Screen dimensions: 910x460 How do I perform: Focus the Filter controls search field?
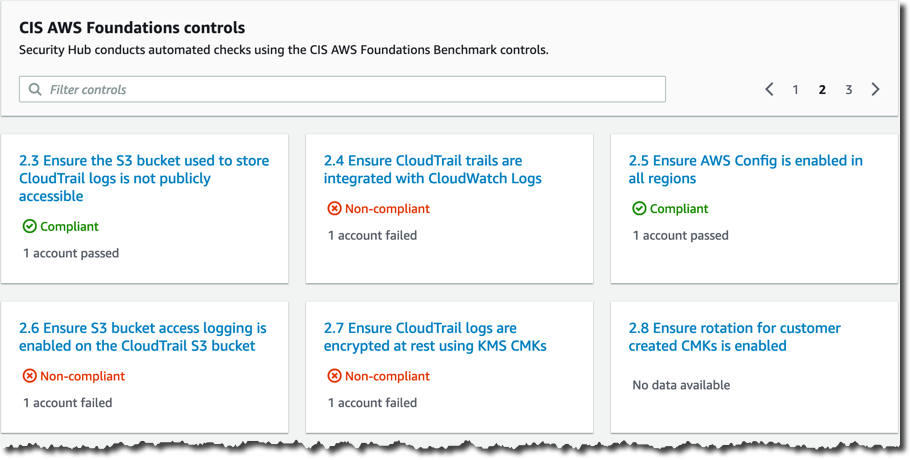coord(342,89)
